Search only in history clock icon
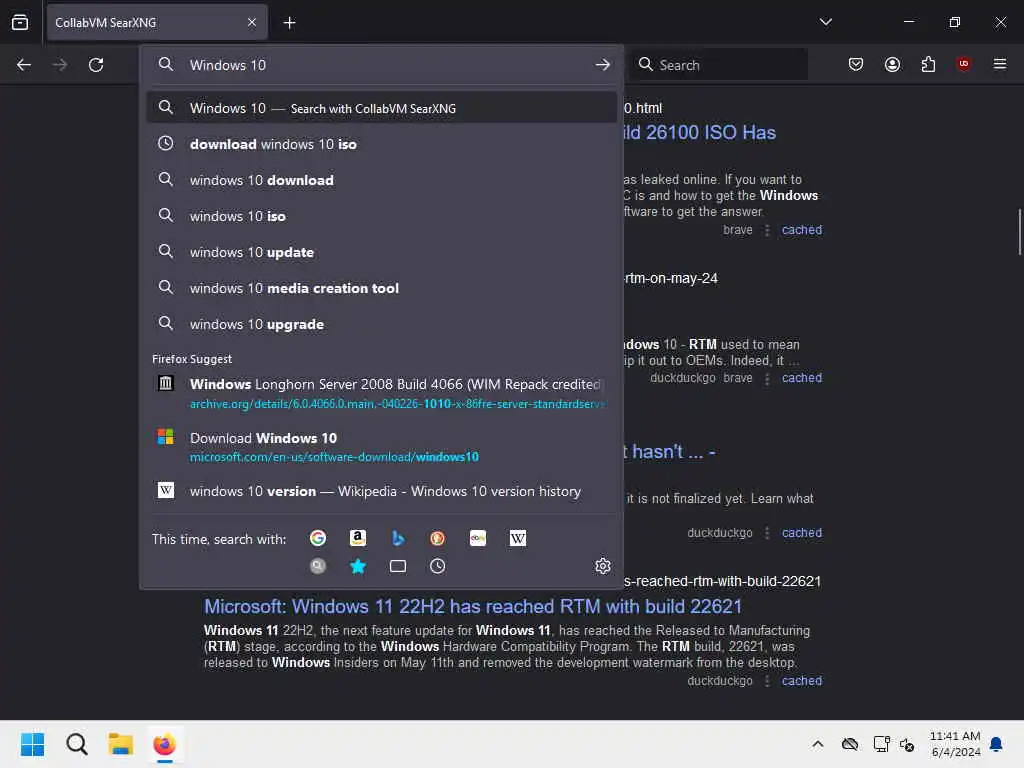 (438, 566)
